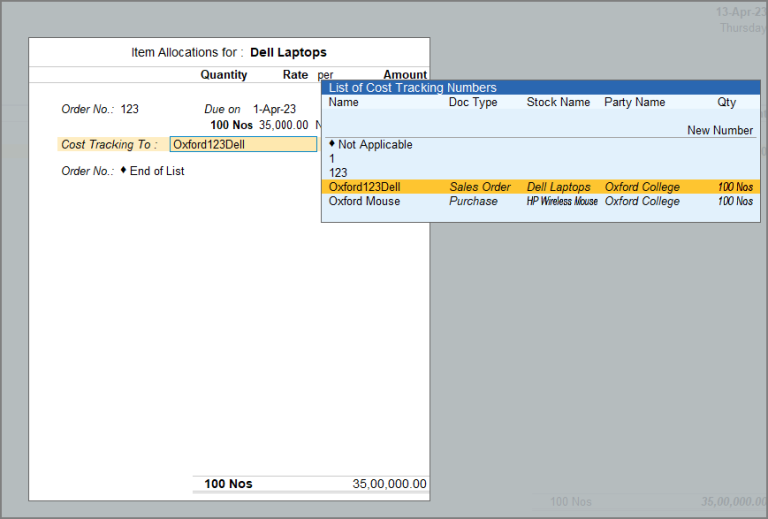Click the Doc Type column header

click(472, 102)
